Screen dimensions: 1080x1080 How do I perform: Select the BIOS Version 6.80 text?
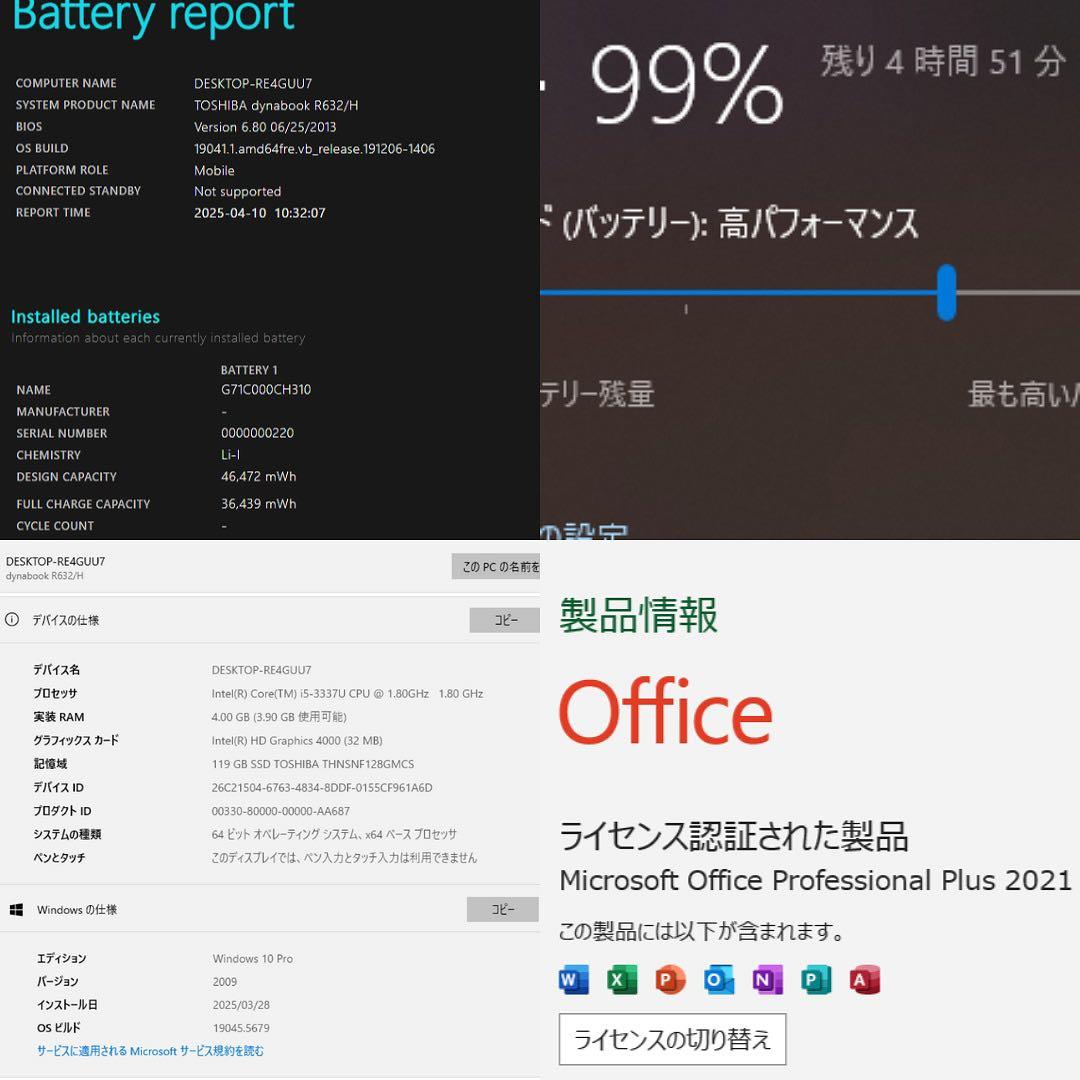[264, 127]
